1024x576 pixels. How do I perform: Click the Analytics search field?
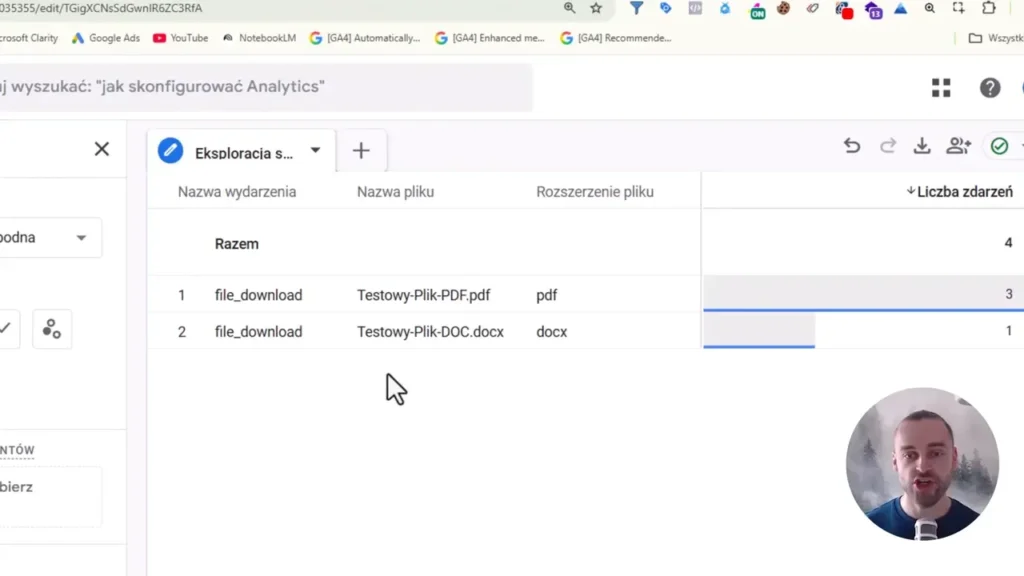pyautogui.click(x=265, y=87)
